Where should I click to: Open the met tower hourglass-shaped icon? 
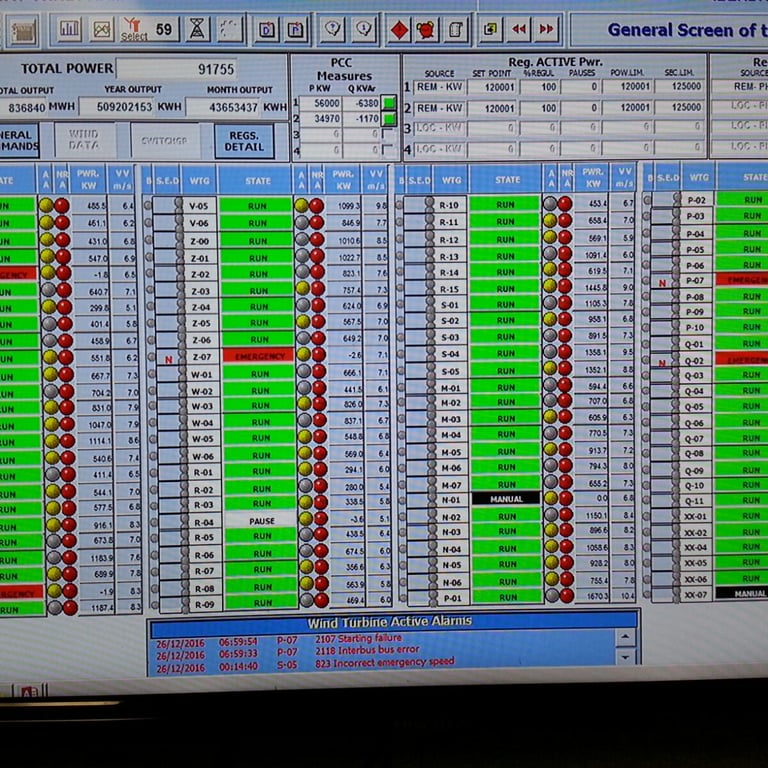(196, 29)
